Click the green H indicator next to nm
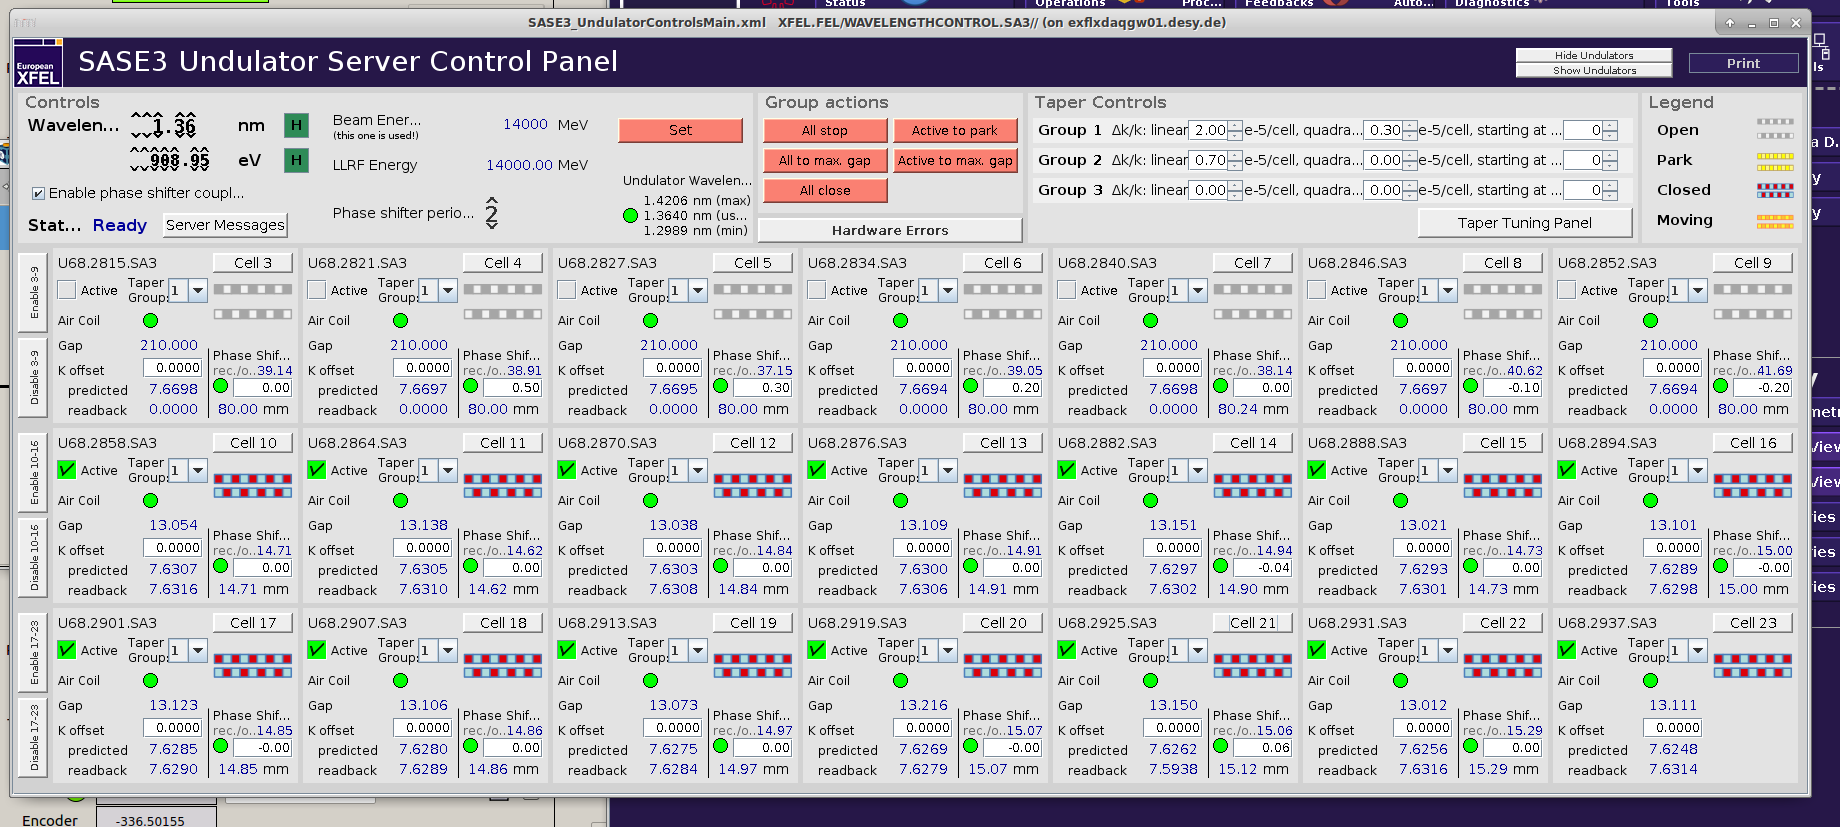Screen dimensions: 1840x827 [x=296, y=125]
